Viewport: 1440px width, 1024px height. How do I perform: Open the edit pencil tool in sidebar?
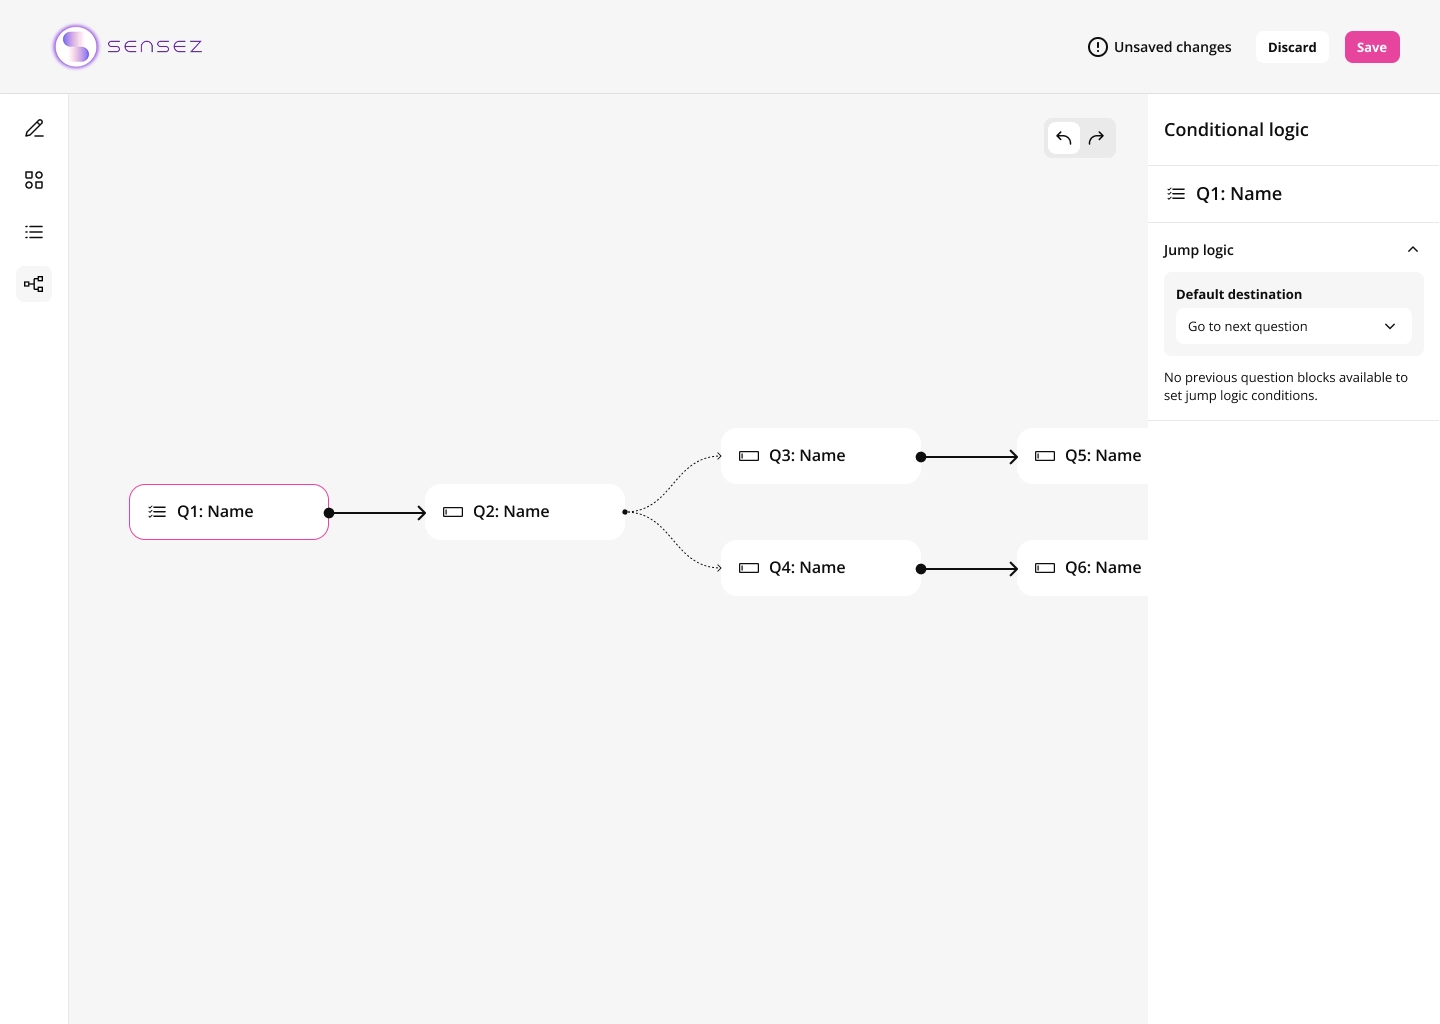34,128
